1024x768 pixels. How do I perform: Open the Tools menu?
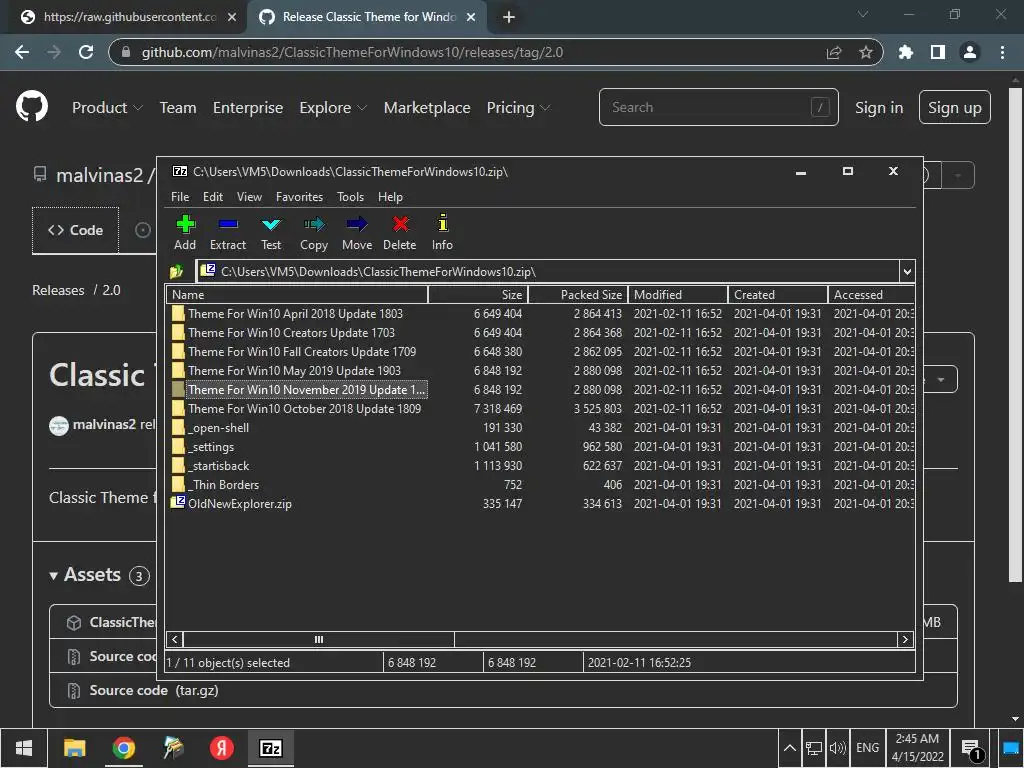click(350, 197)
